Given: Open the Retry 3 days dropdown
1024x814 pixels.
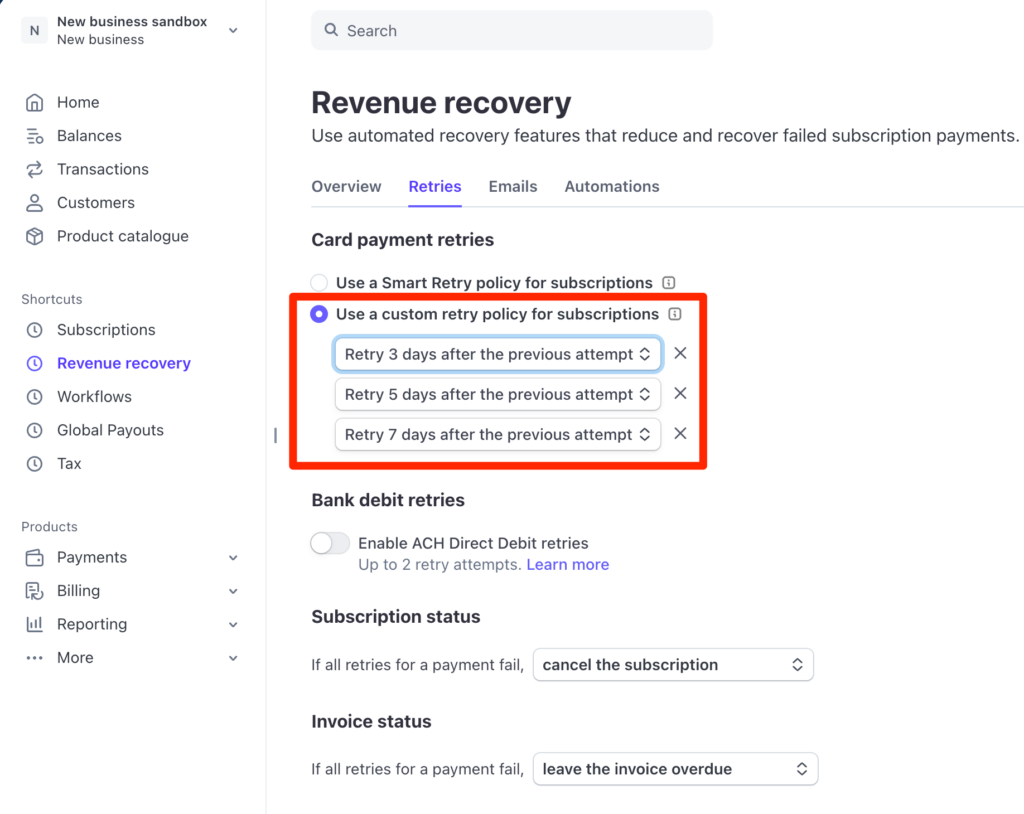Looking at the screenshot, I should [x=497, y=354].
